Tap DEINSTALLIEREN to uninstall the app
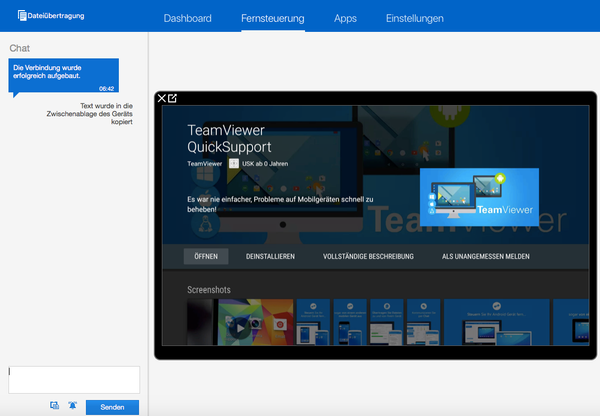This screenshot has width=600, height=416. (270, 257)
